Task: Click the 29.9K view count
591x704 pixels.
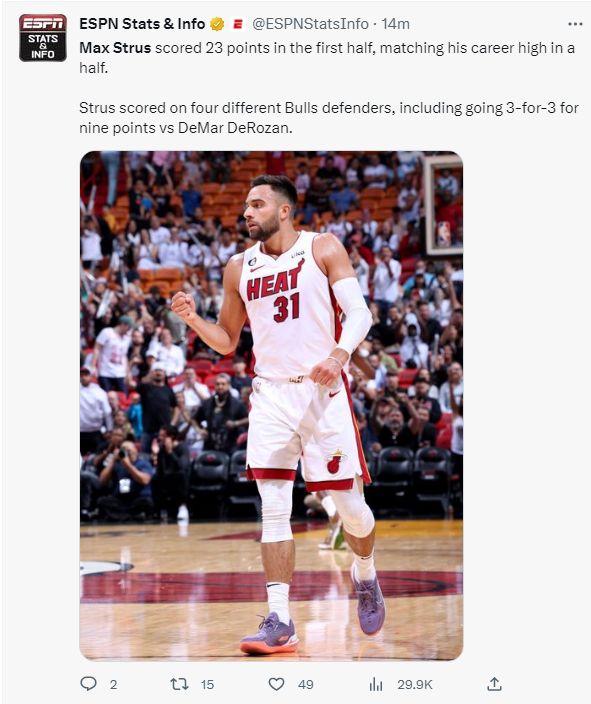Action: [415, 684]
